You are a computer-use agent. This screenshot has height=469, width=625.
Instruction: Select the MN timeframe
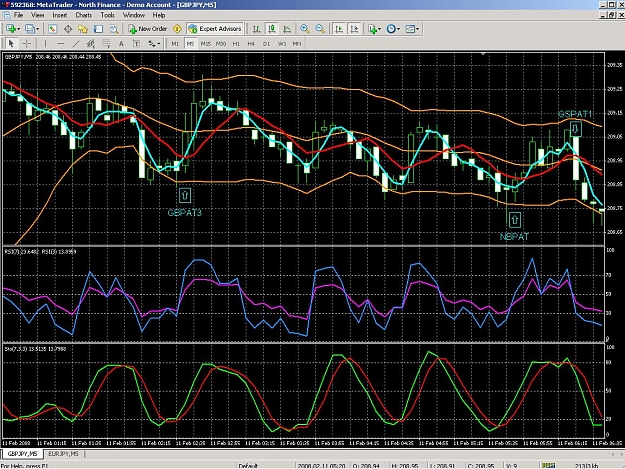[x=297, y=43]
